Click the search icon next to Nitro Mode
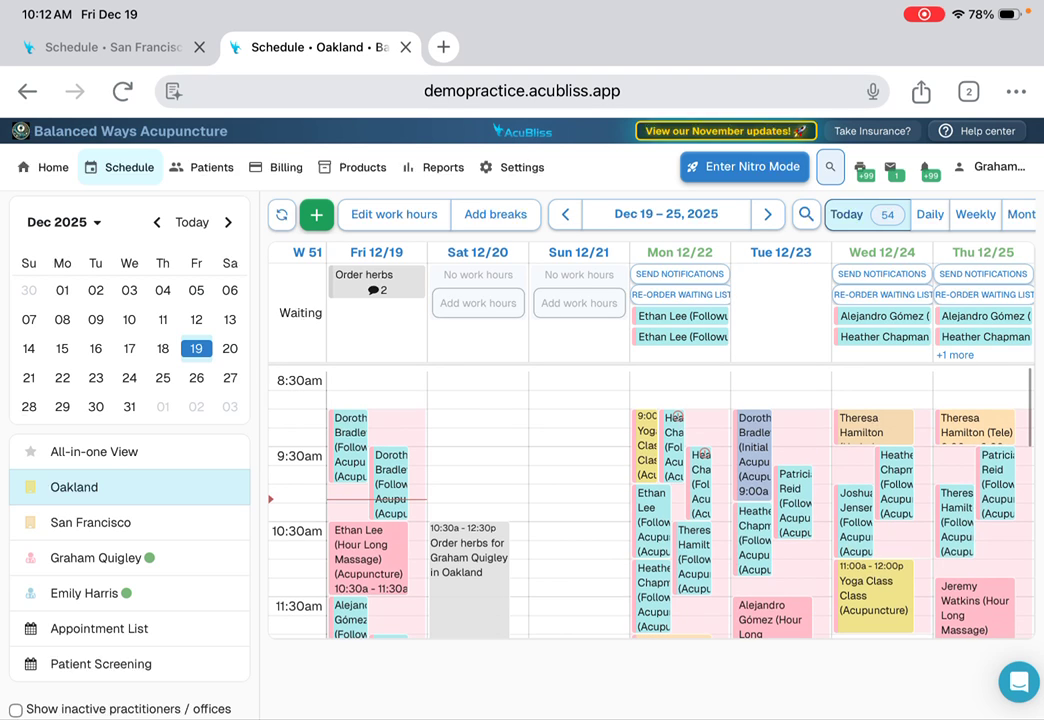The image size is (1044, 720). 830,167
